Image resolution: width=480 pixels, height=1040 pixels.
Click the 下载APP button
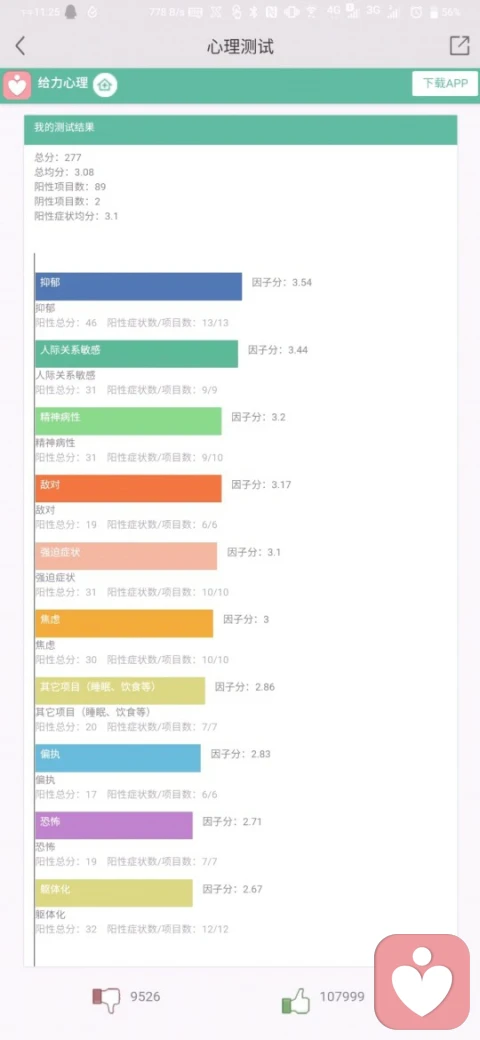pos(445,84)
